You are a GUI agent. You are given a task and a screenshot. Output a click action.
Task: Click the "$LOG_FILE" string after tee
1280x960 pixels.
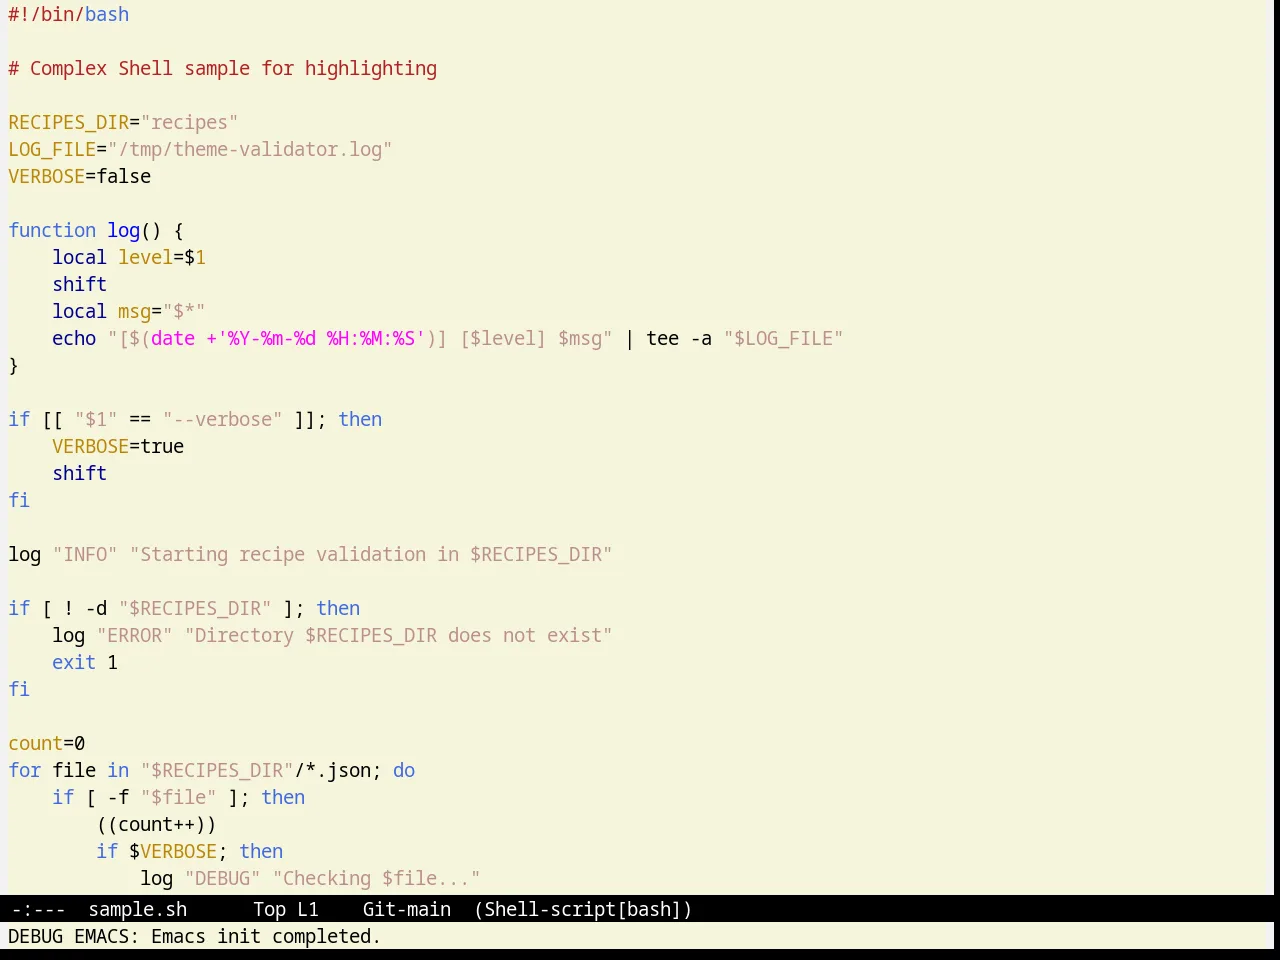[x=784, y=339]
